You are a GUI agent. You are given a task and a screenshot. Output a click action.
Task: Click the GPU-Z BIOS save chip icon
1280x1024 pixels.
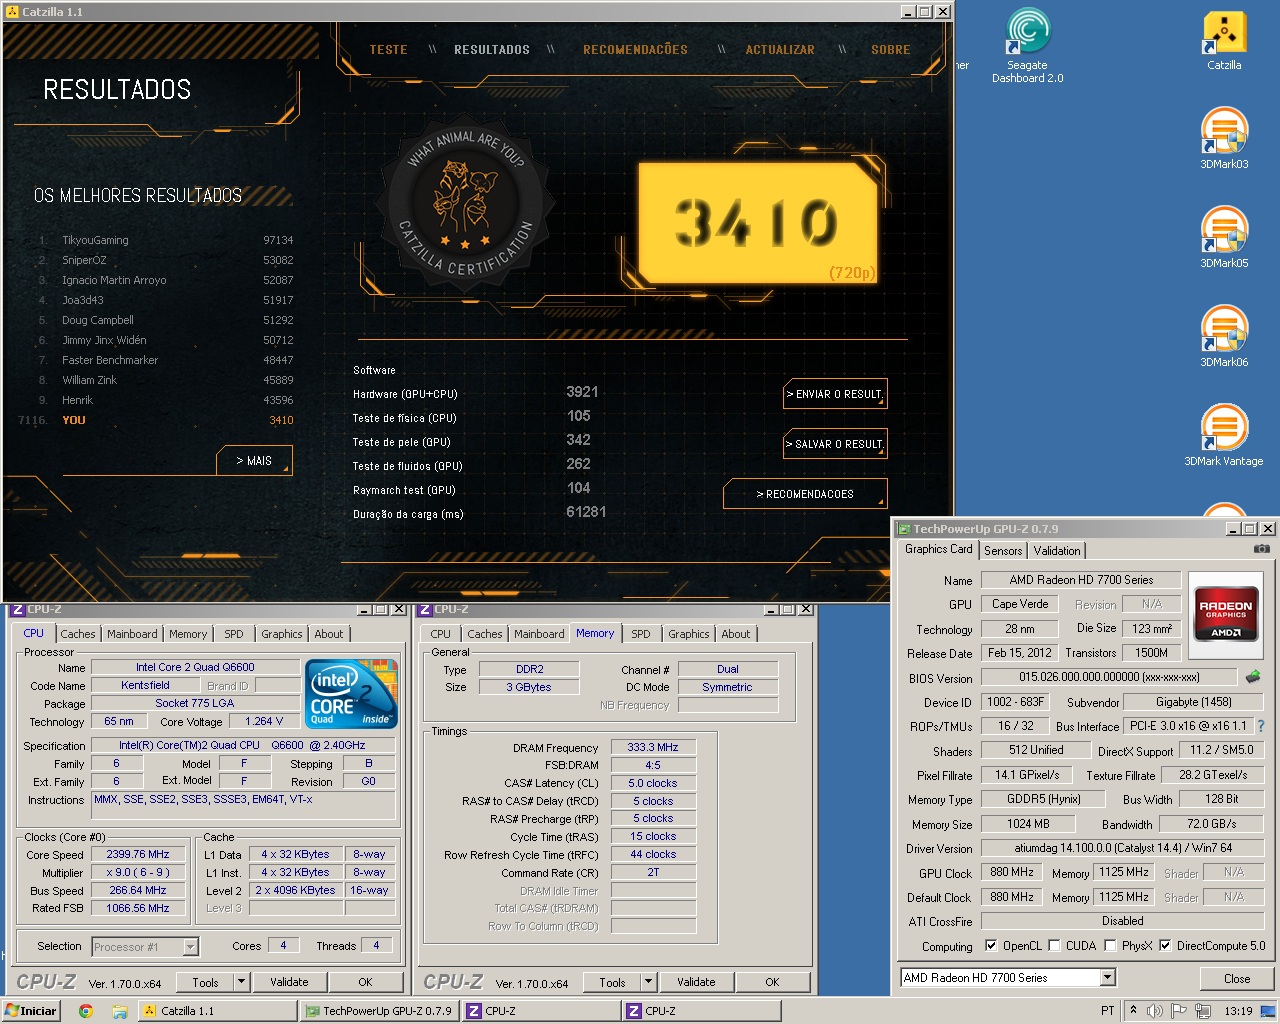click(x=1253, y=677)
